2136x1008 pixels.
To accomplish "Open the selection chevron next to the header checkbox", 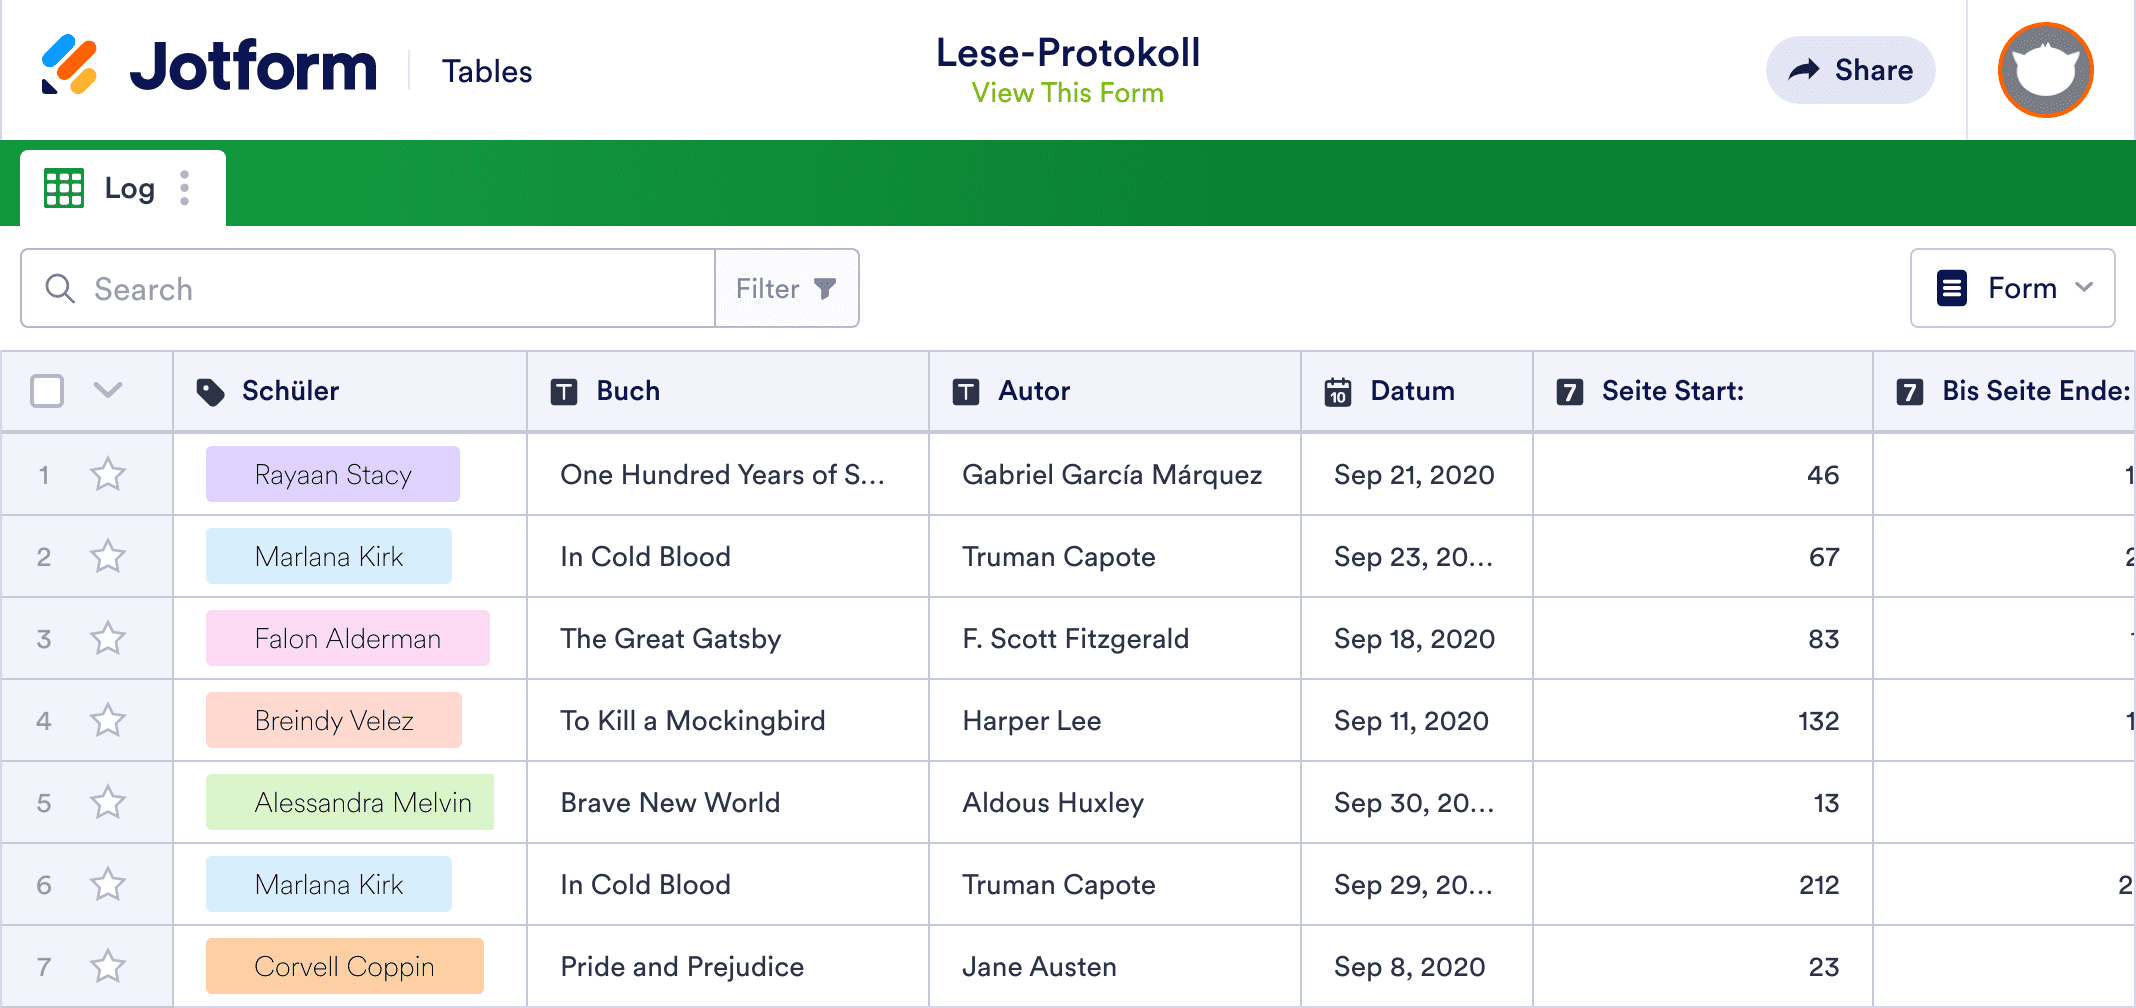I will coord(108,391).
